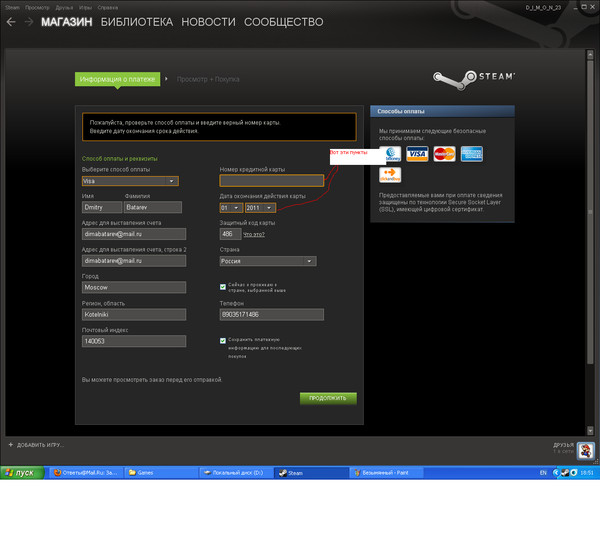This screenshot has width=600, height=534.
Task: Open payment method dropdown showing Visa
Action: click(x=130, y=181)
